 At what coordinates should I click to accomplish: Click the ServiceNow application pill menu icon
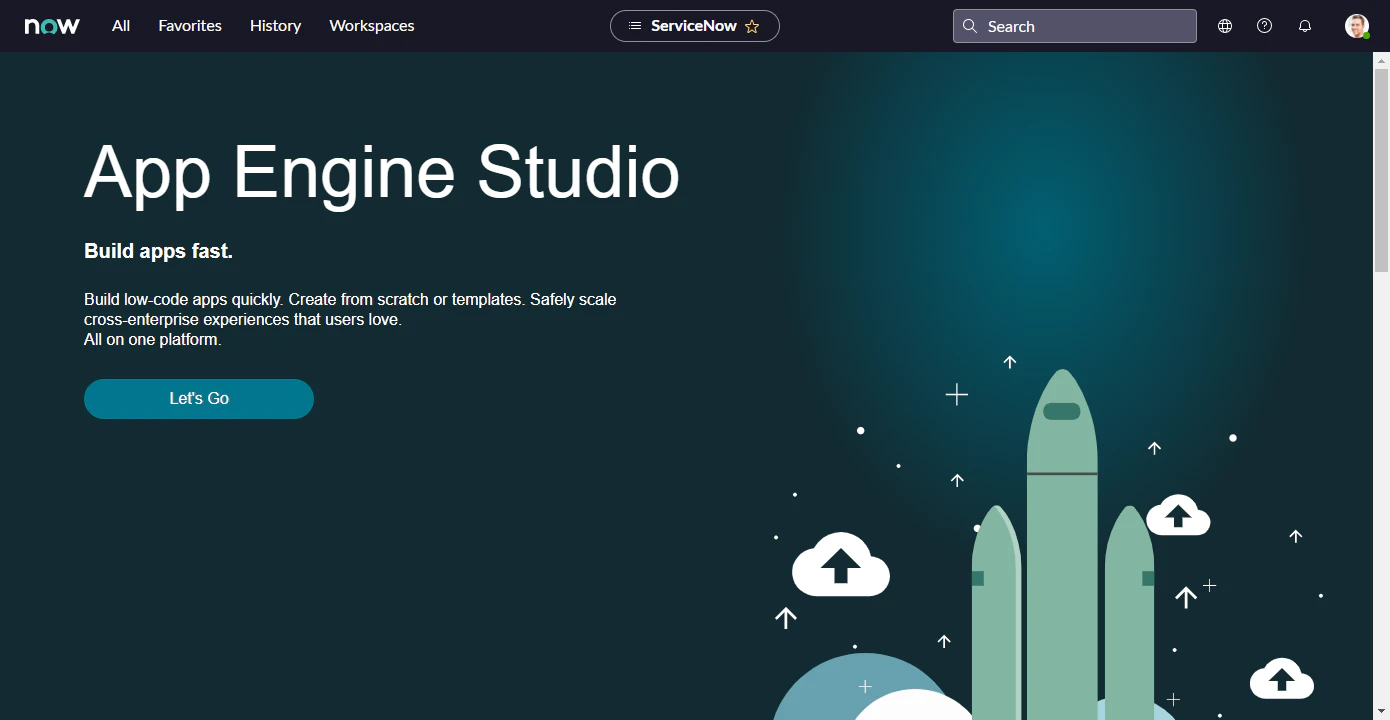pyautogui.click(x=635, y=26)
